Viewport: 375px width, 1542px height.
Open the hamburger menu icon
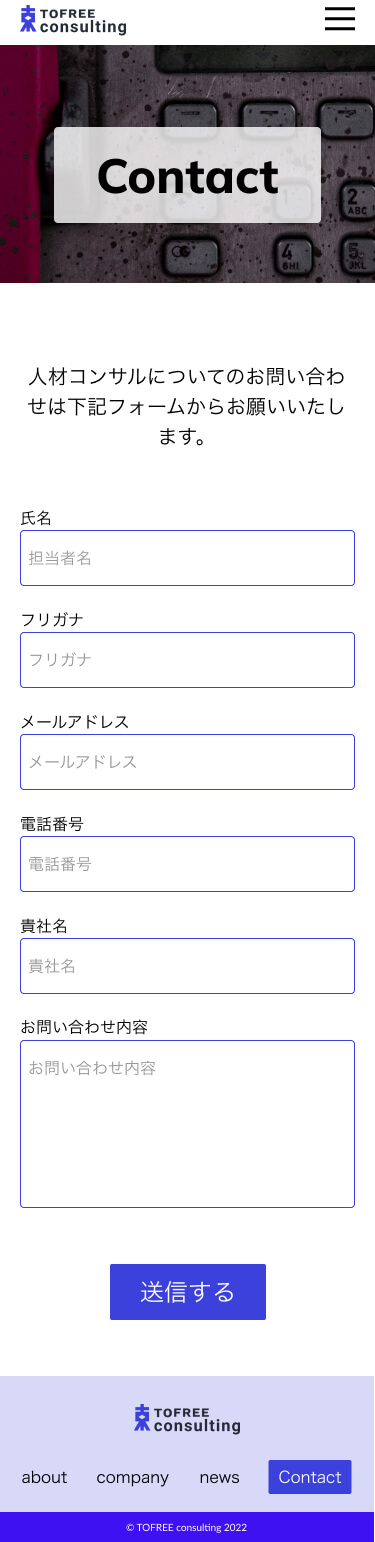(340, 19)
